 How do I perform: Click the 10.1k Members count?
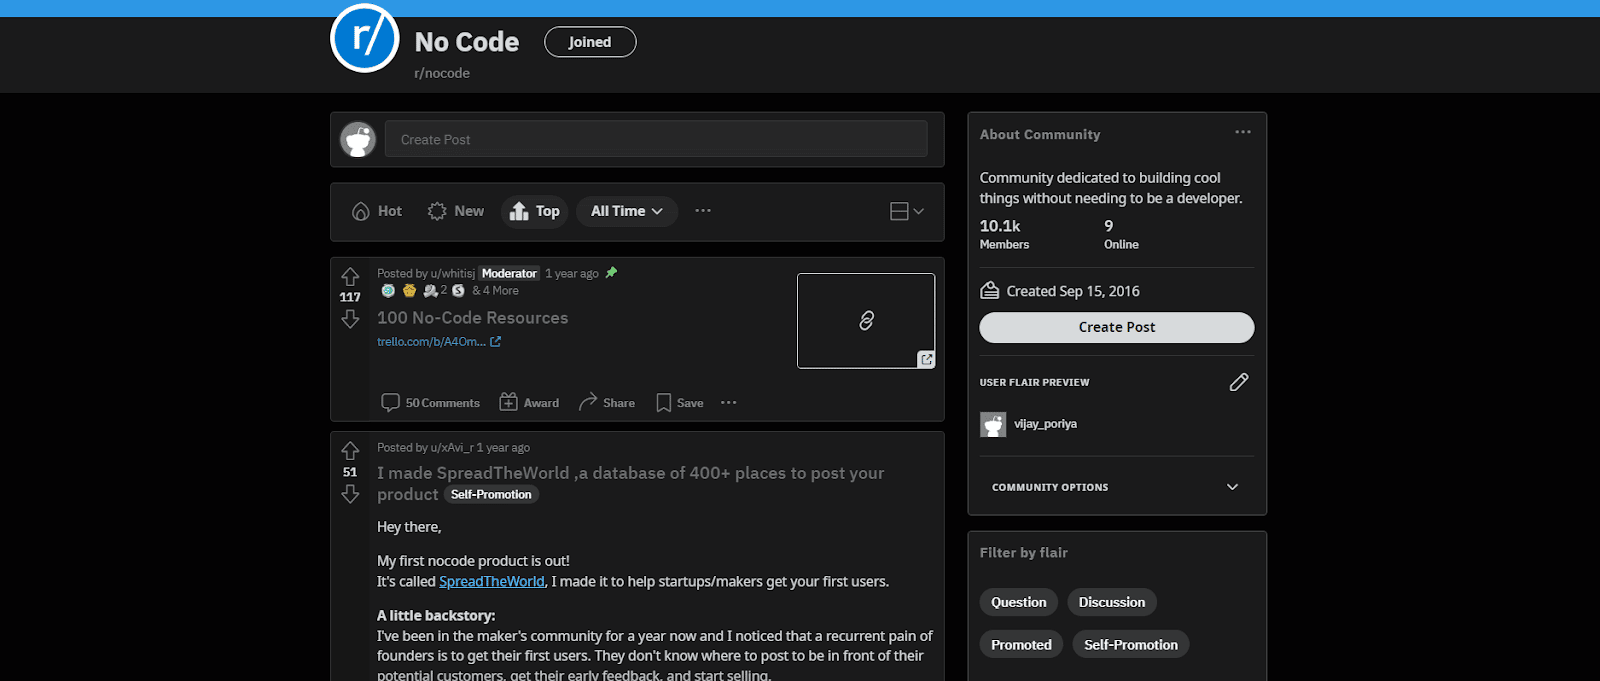pos(1004,234)
